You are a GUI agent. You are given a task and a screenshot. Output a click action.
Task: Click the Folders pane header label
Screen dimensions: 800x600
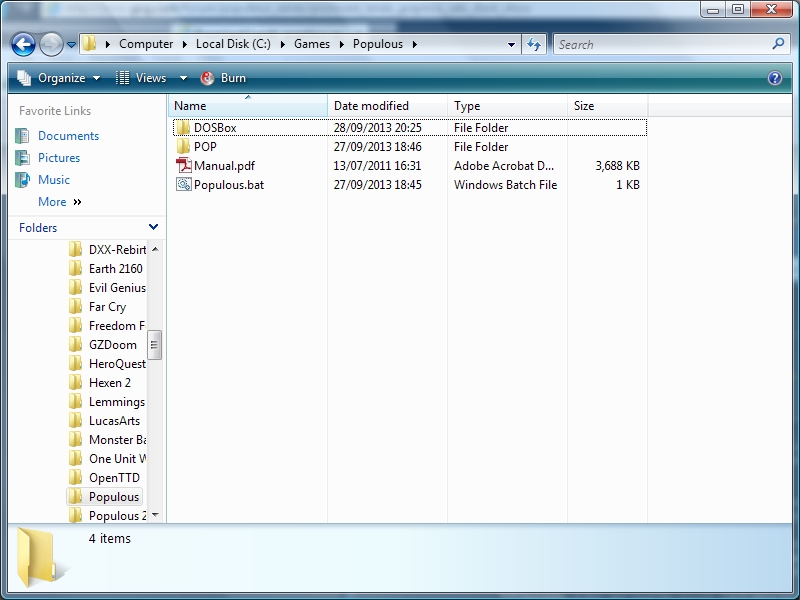pos(38,228)
